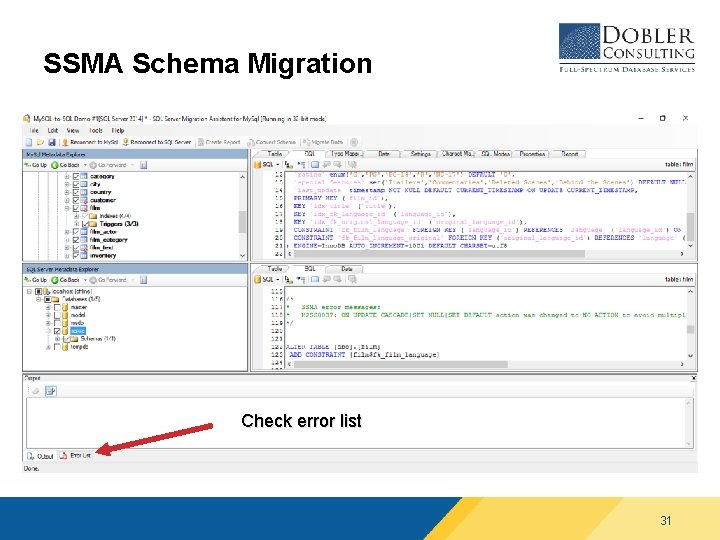Switch to the Report tab

pyautogui.click(x=569, y=154)
